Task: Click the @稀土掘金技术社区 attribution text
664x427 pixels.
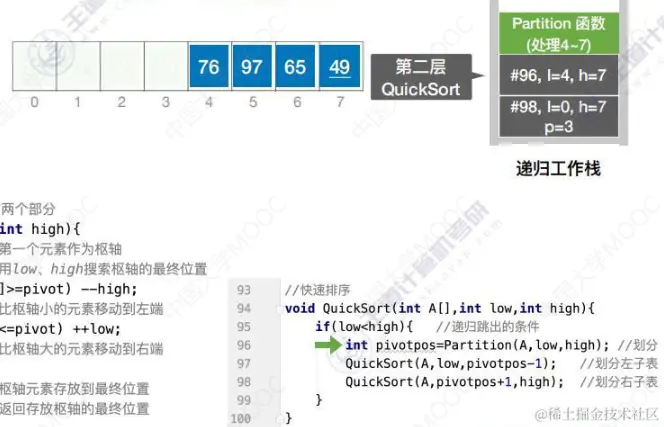Action: click(x=596, y=413)
